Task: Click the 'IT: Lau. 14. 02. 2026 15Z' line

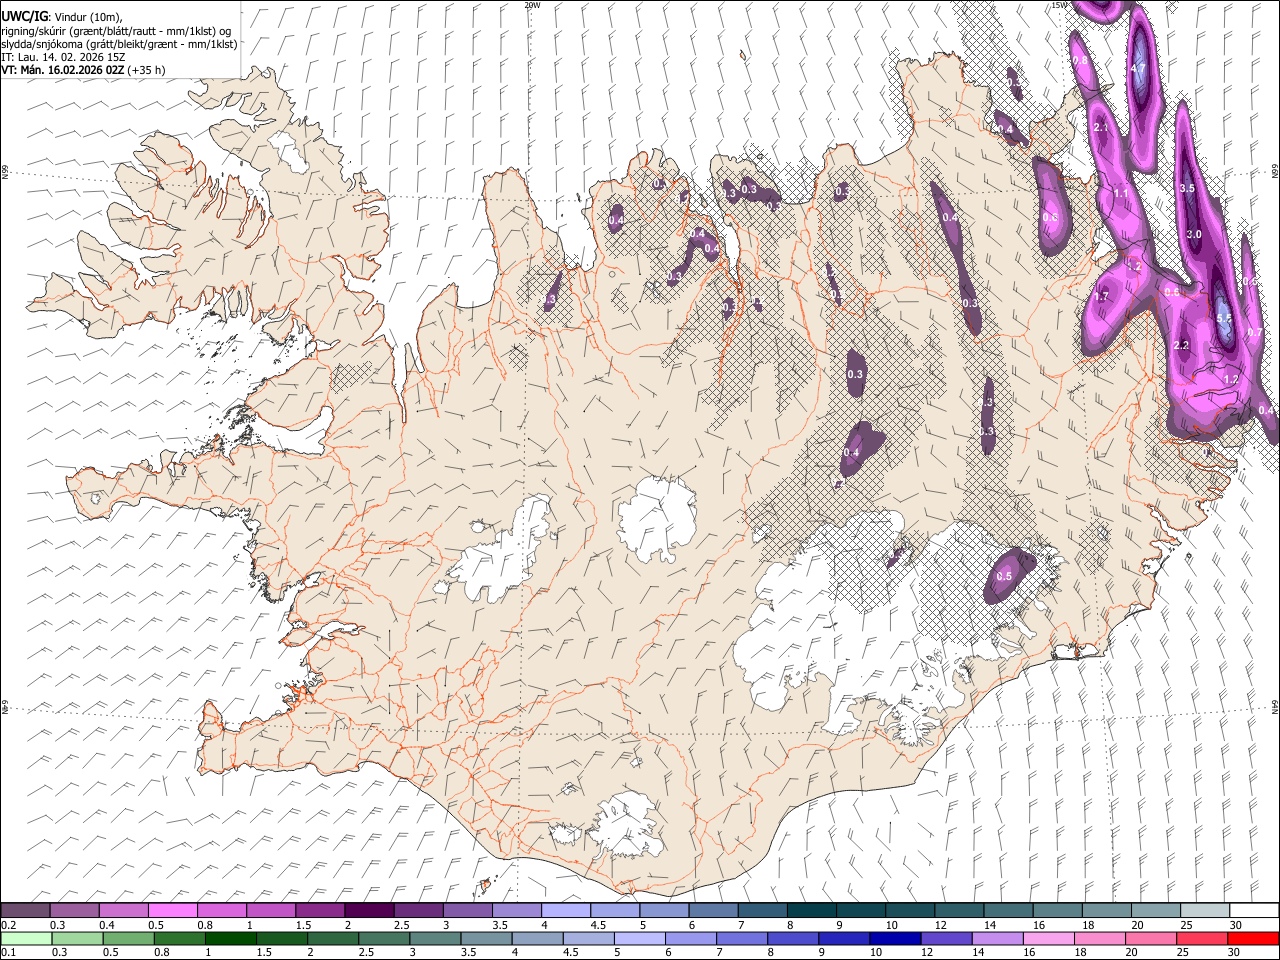Action: [63, 57]
